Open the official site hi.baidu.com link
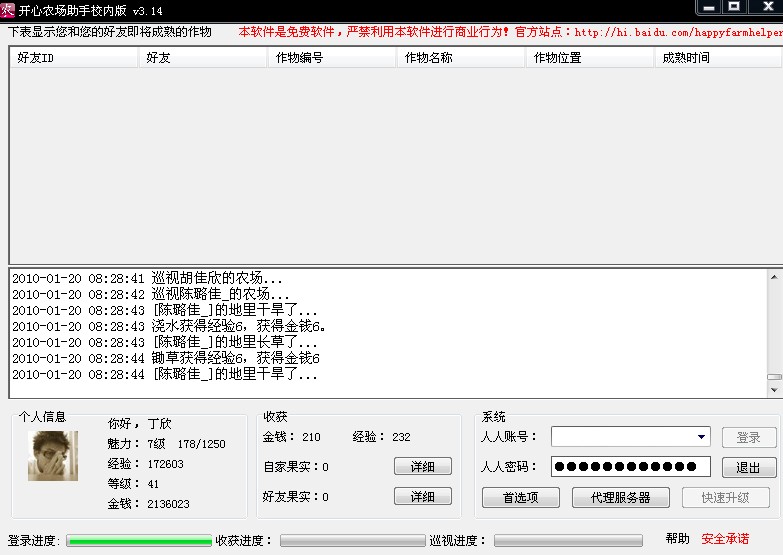783x555 pixels. (x=678, y=32)
